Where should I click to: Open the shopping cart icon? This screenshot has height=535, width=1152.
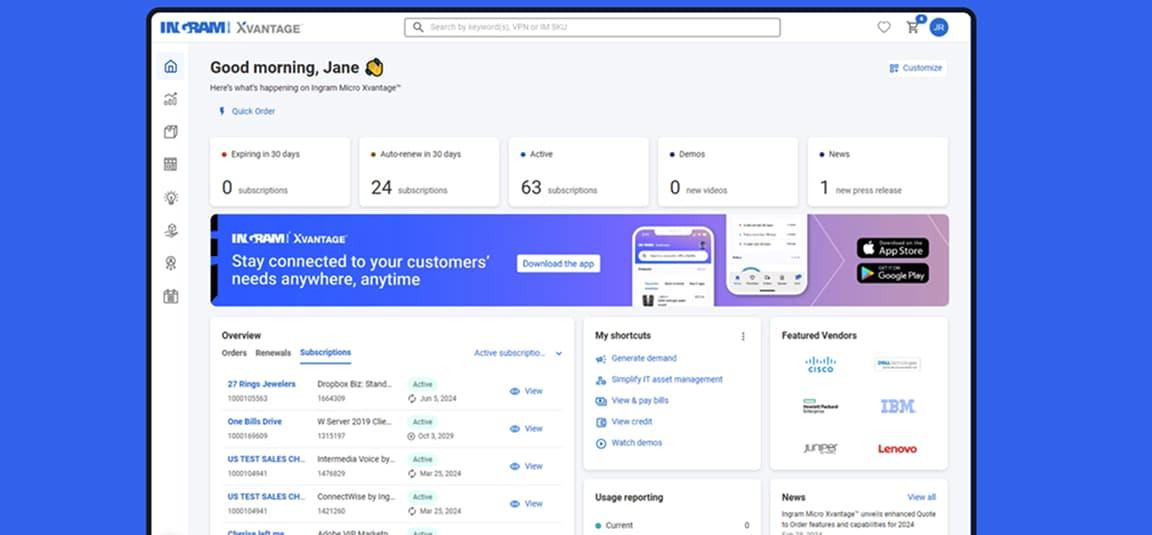tap(912, 27)
